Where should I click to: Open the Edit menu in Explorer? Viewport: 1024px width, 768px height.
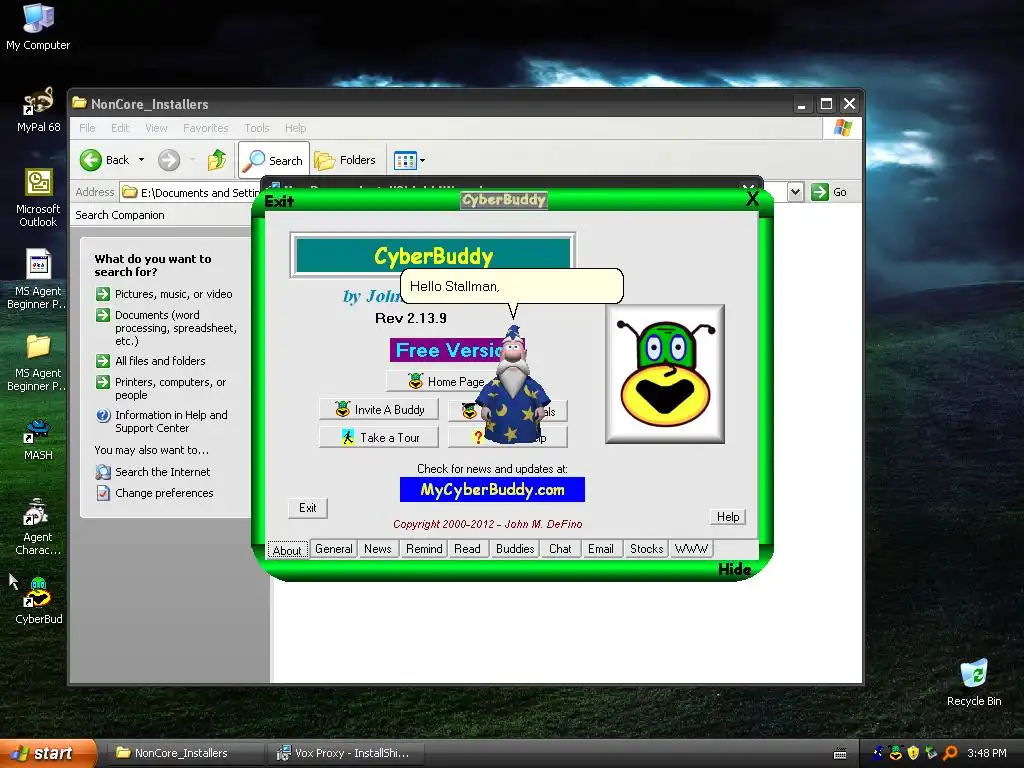coord(120,128)
